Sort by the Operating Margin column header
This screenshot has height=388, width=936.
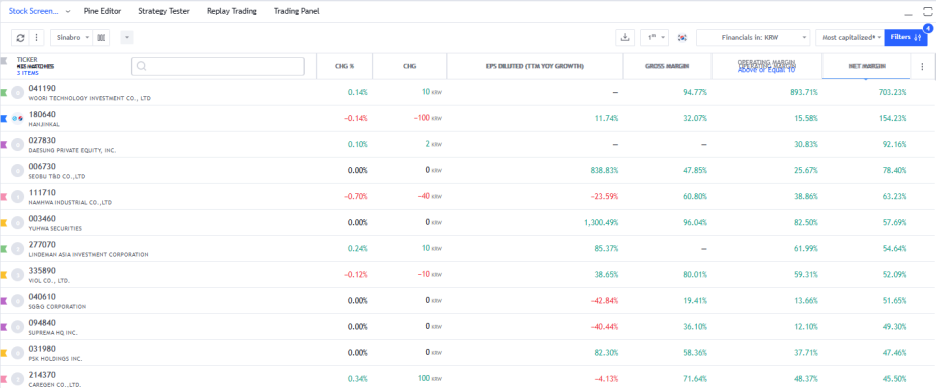[x=766, y=66]
